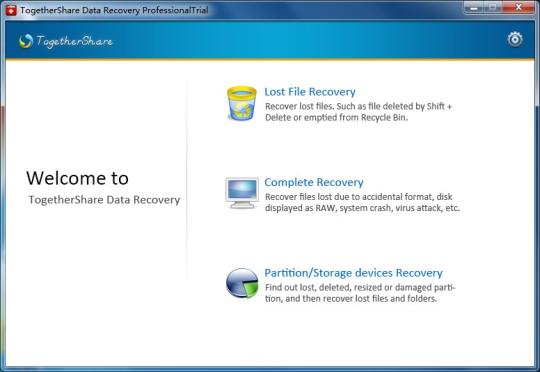Image resolution: width=540 pixels, height=372 pixels.
Task: Click "TogetherShare Data Recovery" subtitle text
Action: point(104,200)
